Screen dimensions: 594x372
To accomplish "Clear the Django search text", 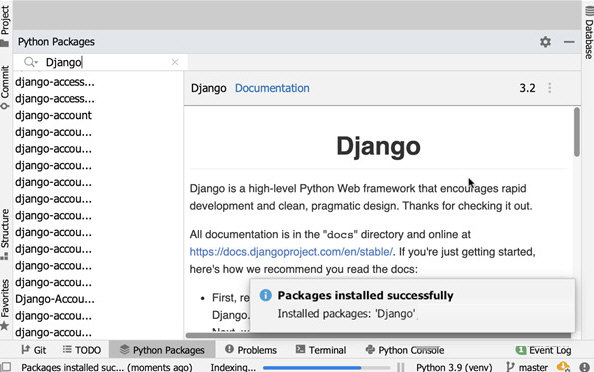I will coord(175,62).
